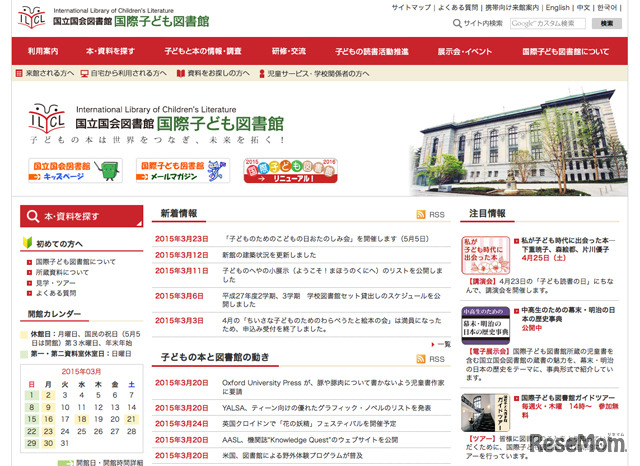Click the RSS icon for 新着情報
Screen dimensions: 640x466
tap(421, 215)
